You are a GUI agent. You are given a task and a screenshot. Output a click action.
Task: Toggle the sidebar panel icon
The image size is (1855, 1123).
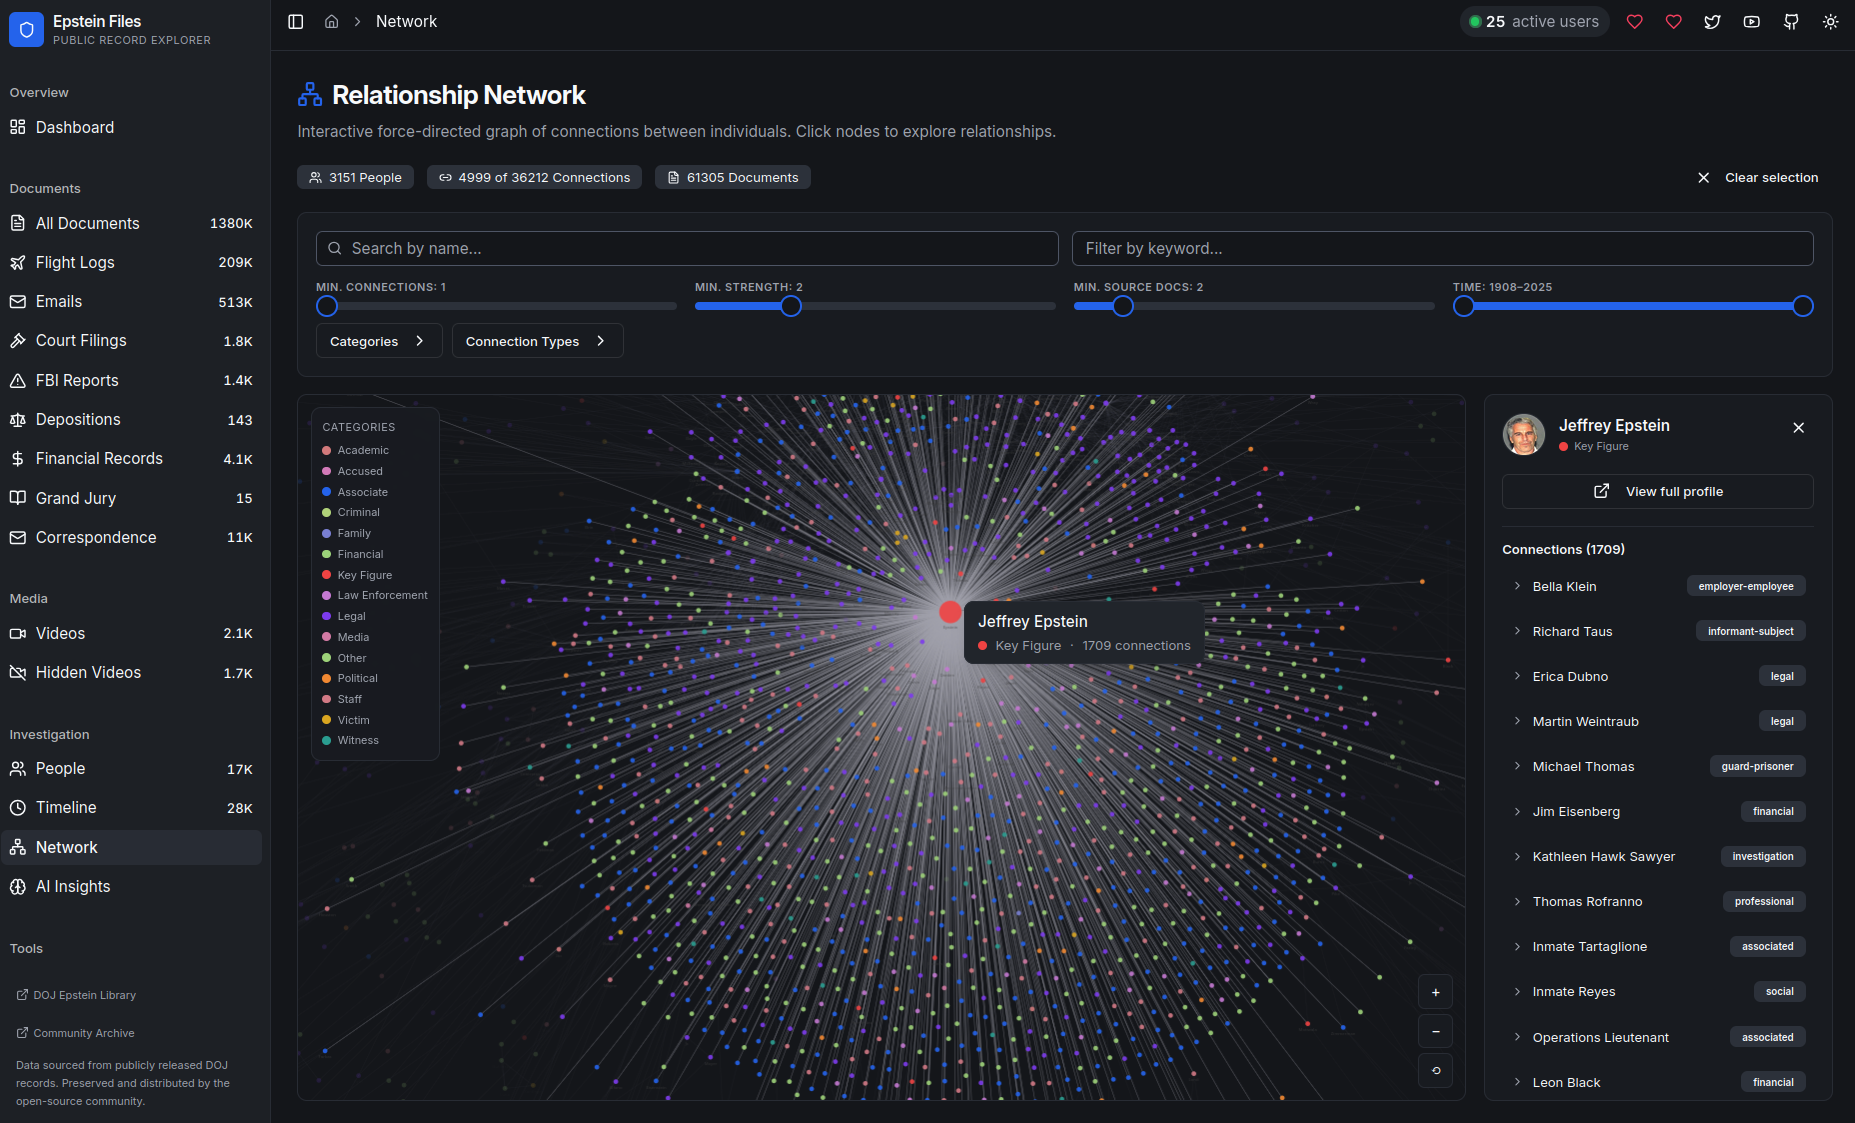295,22
